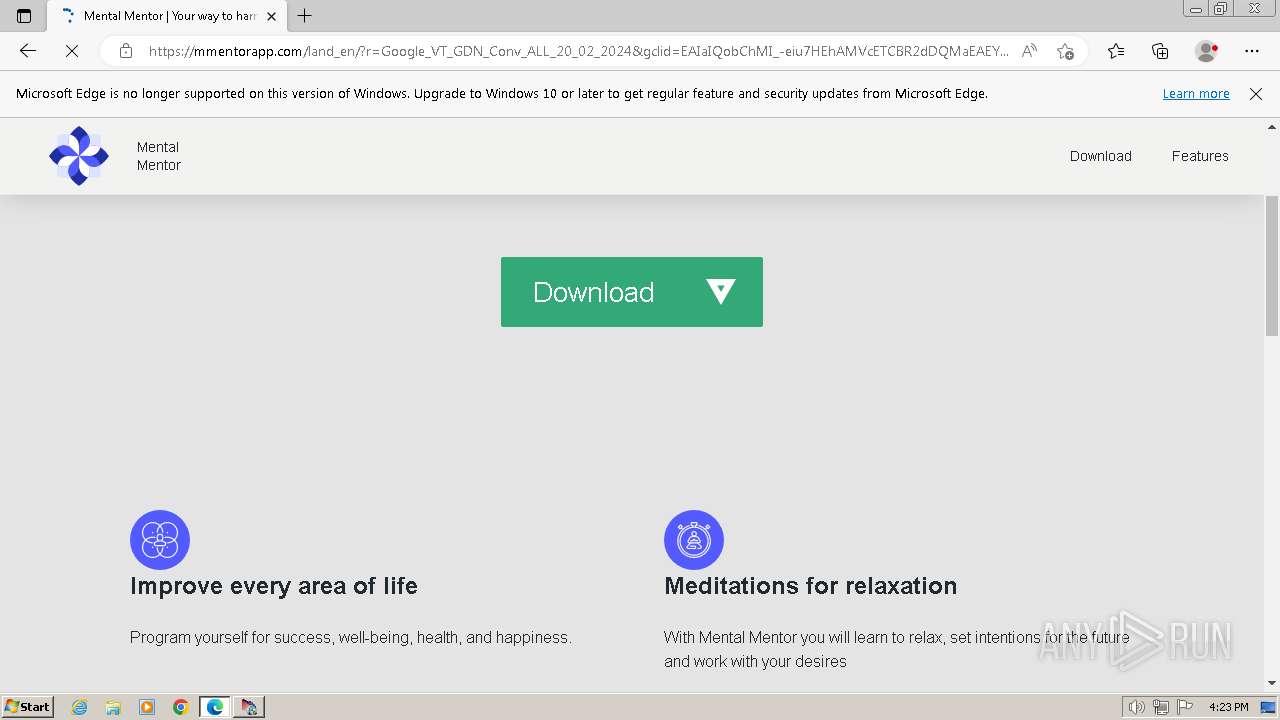Click the Show desktop tray icon

tap(1268, 707)
